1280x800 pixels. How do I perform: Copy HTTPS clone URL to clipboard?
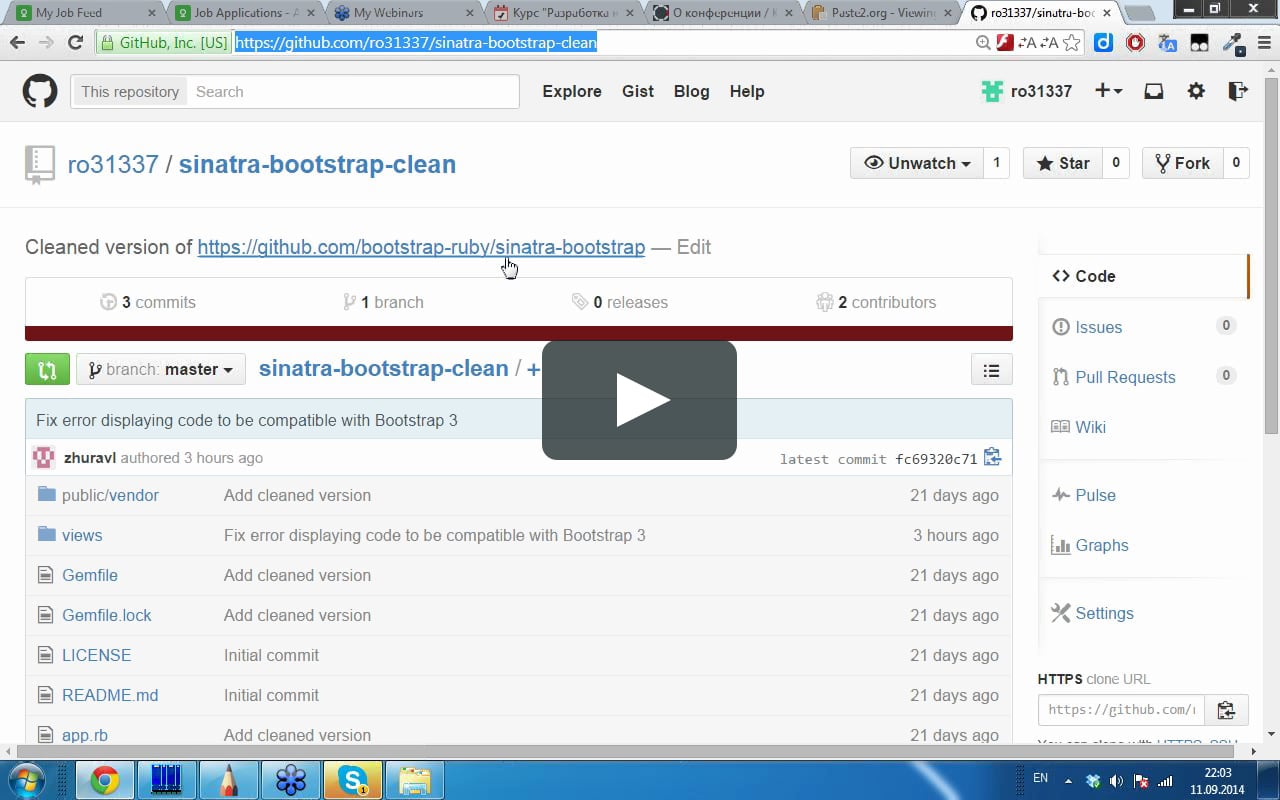(1226, 710)
